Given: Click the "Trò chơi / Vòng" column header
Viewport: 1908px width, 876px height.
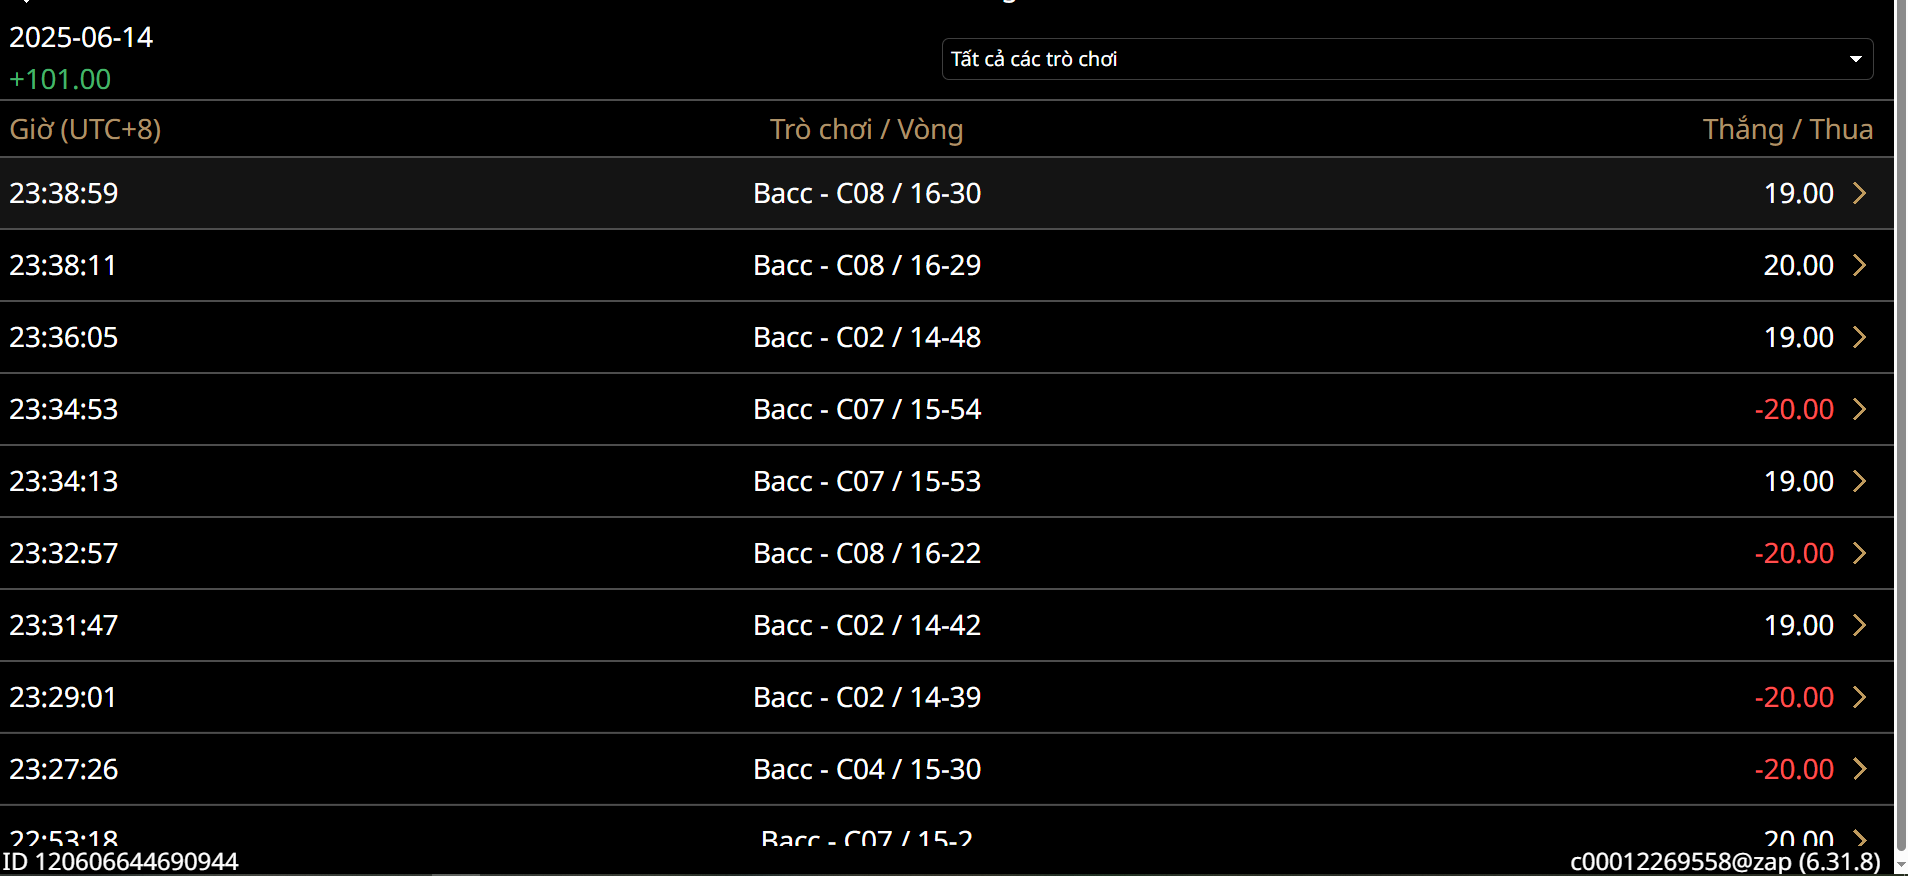Looking at the screenshot, I should click(x=866, y=129).
